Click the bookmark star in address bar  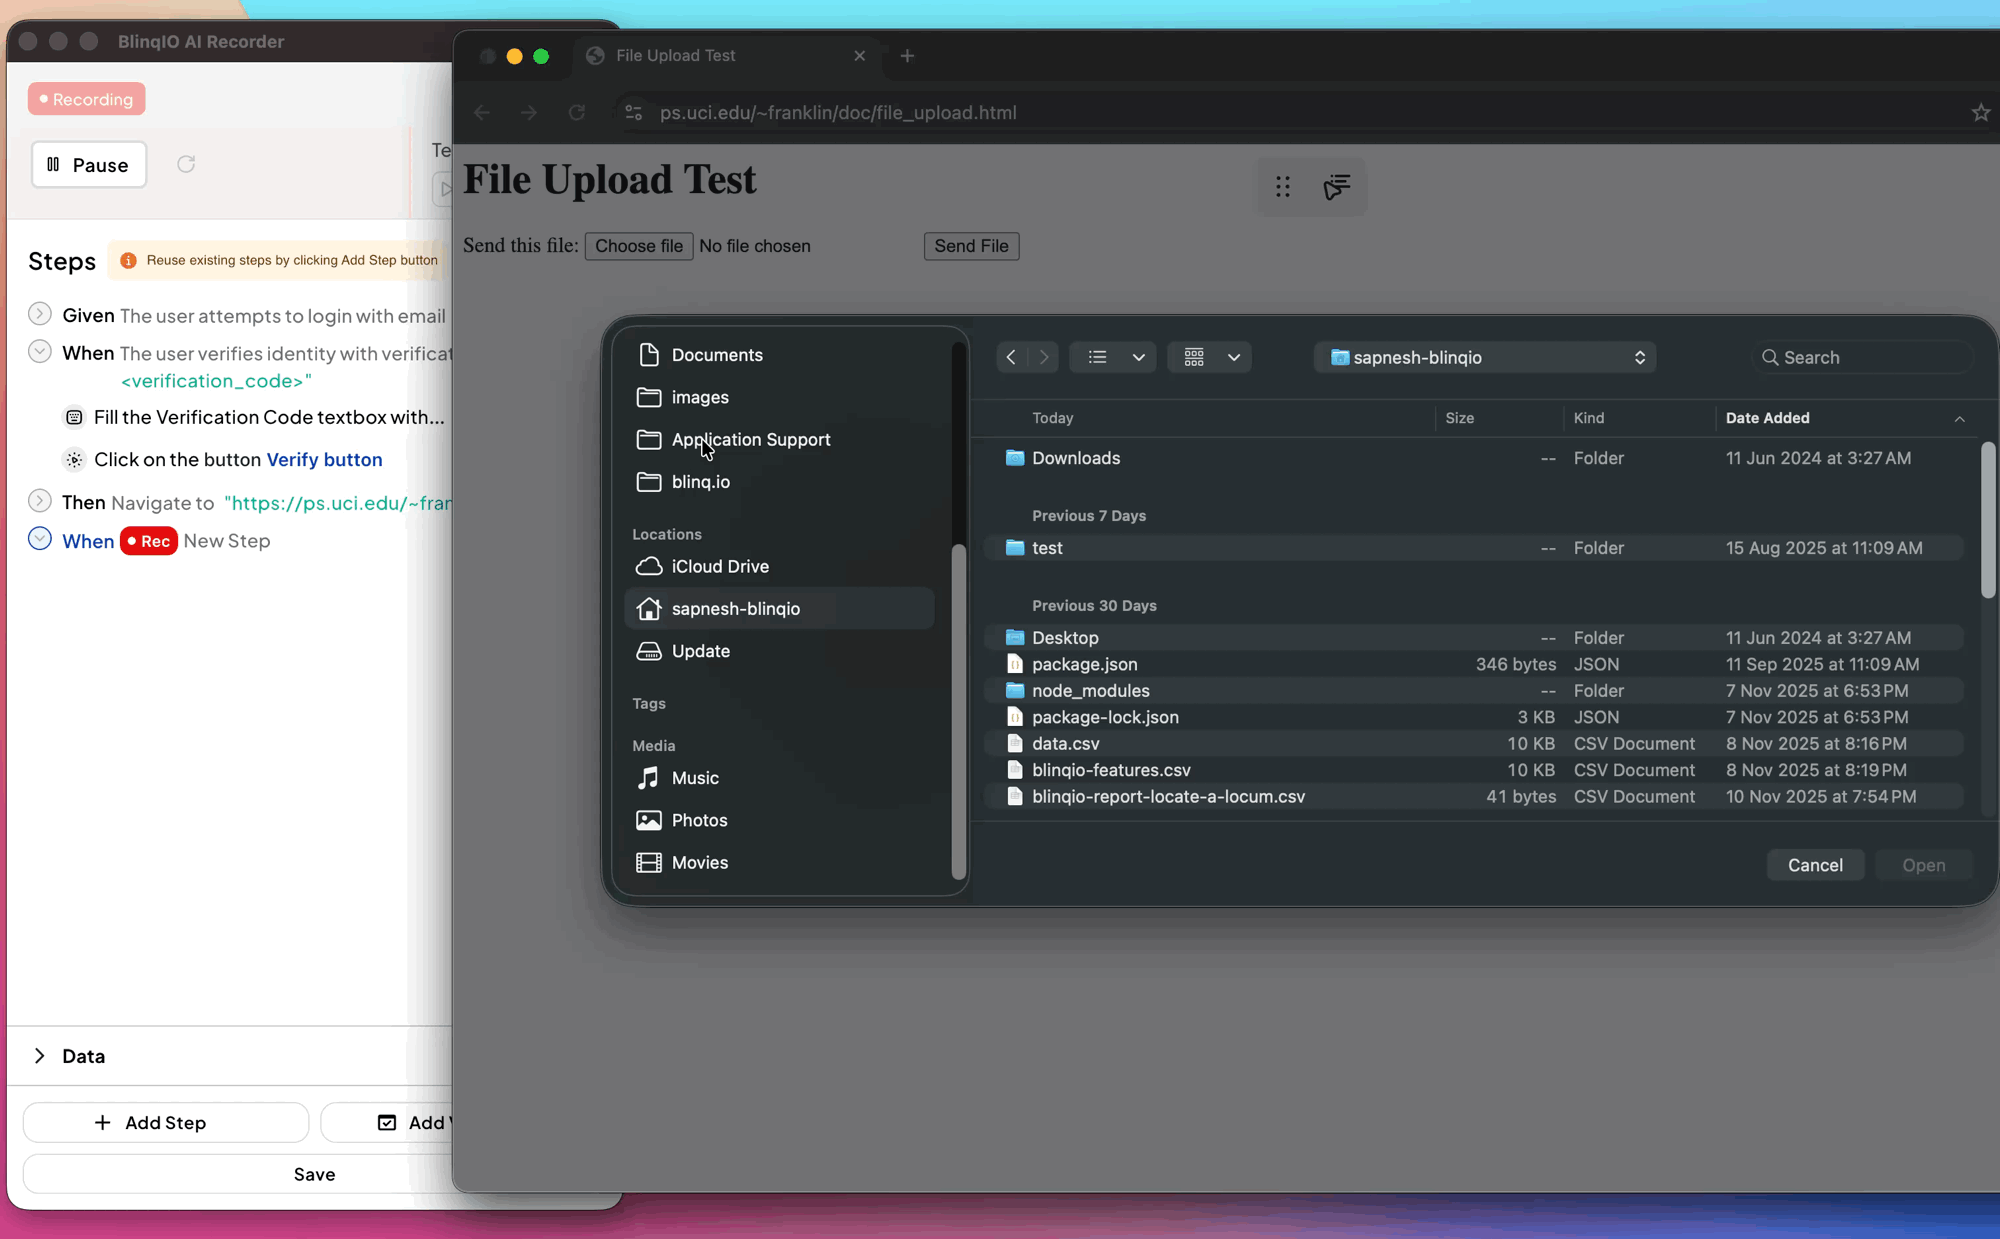pos(1980,113)
